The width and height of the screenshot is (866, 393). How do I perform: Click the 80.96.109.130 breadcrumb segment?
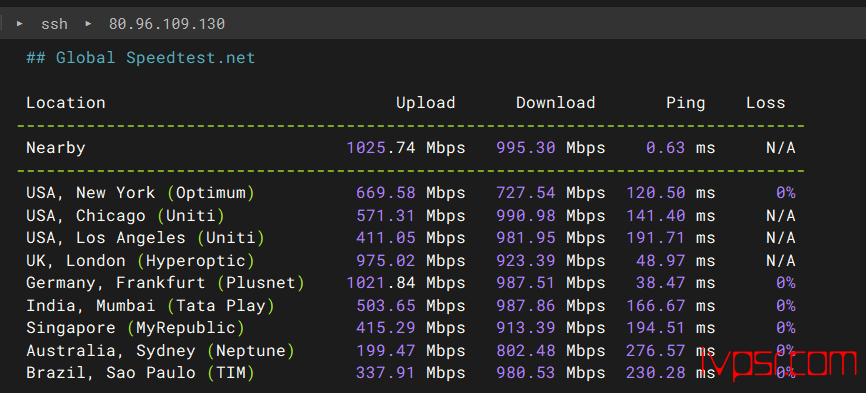click(x=167, y=24)
